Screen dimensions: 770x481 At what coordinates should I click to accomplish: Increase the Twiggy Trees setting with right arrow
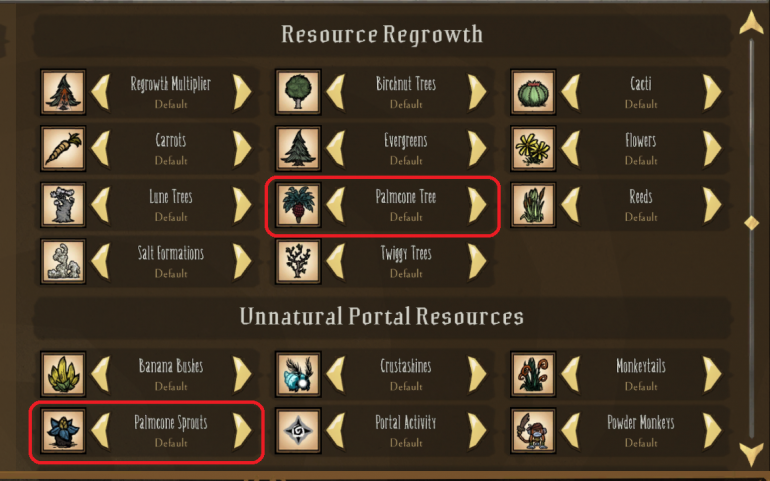[477, 261]
